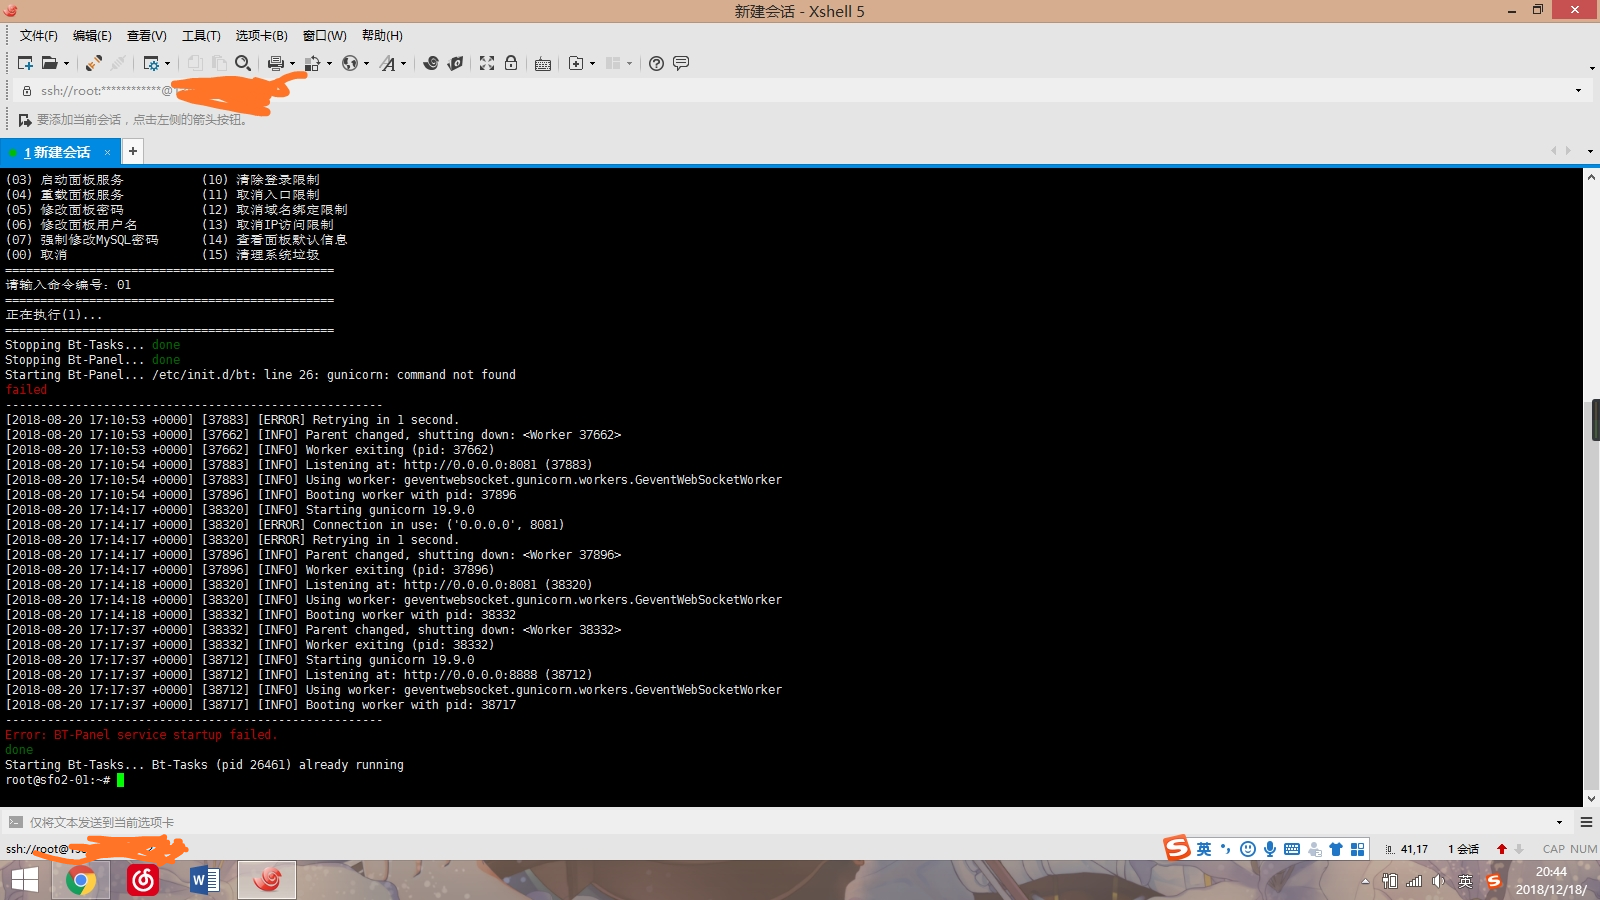Image resolution: width=1600 pixels, height=900 pixels.
Task: Open the 编辑(E) menu
Action: (92, 36)
